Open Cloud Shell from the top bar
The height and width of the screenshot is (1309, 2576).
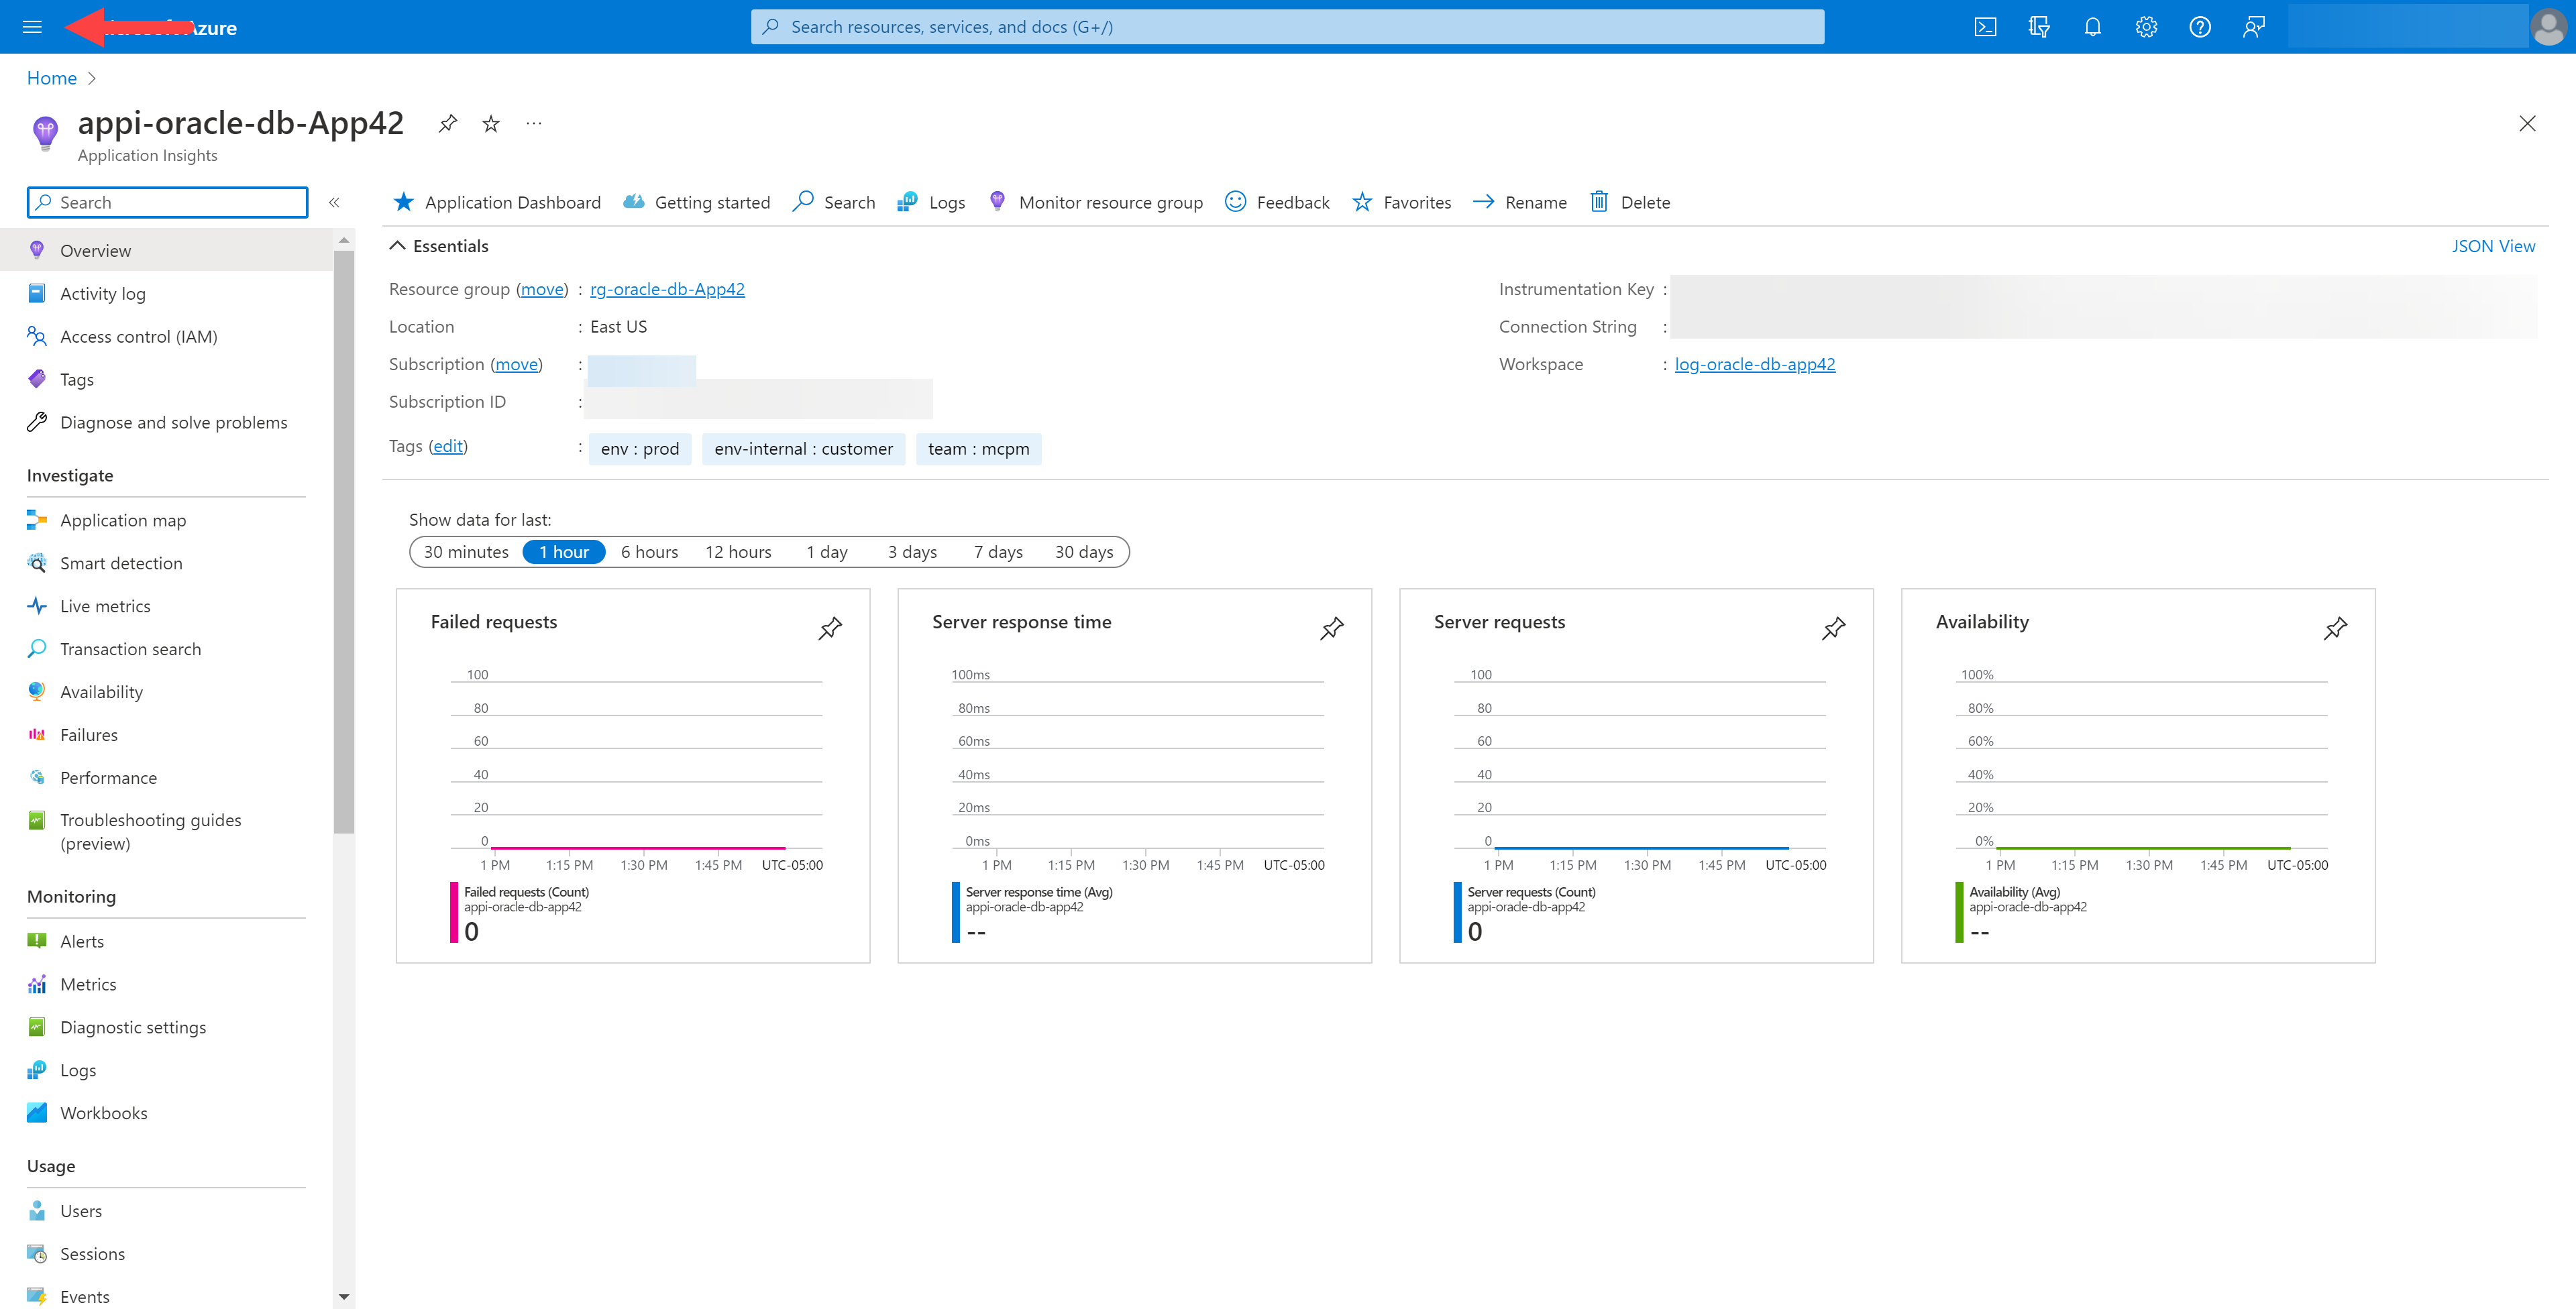coord(1985,27)
